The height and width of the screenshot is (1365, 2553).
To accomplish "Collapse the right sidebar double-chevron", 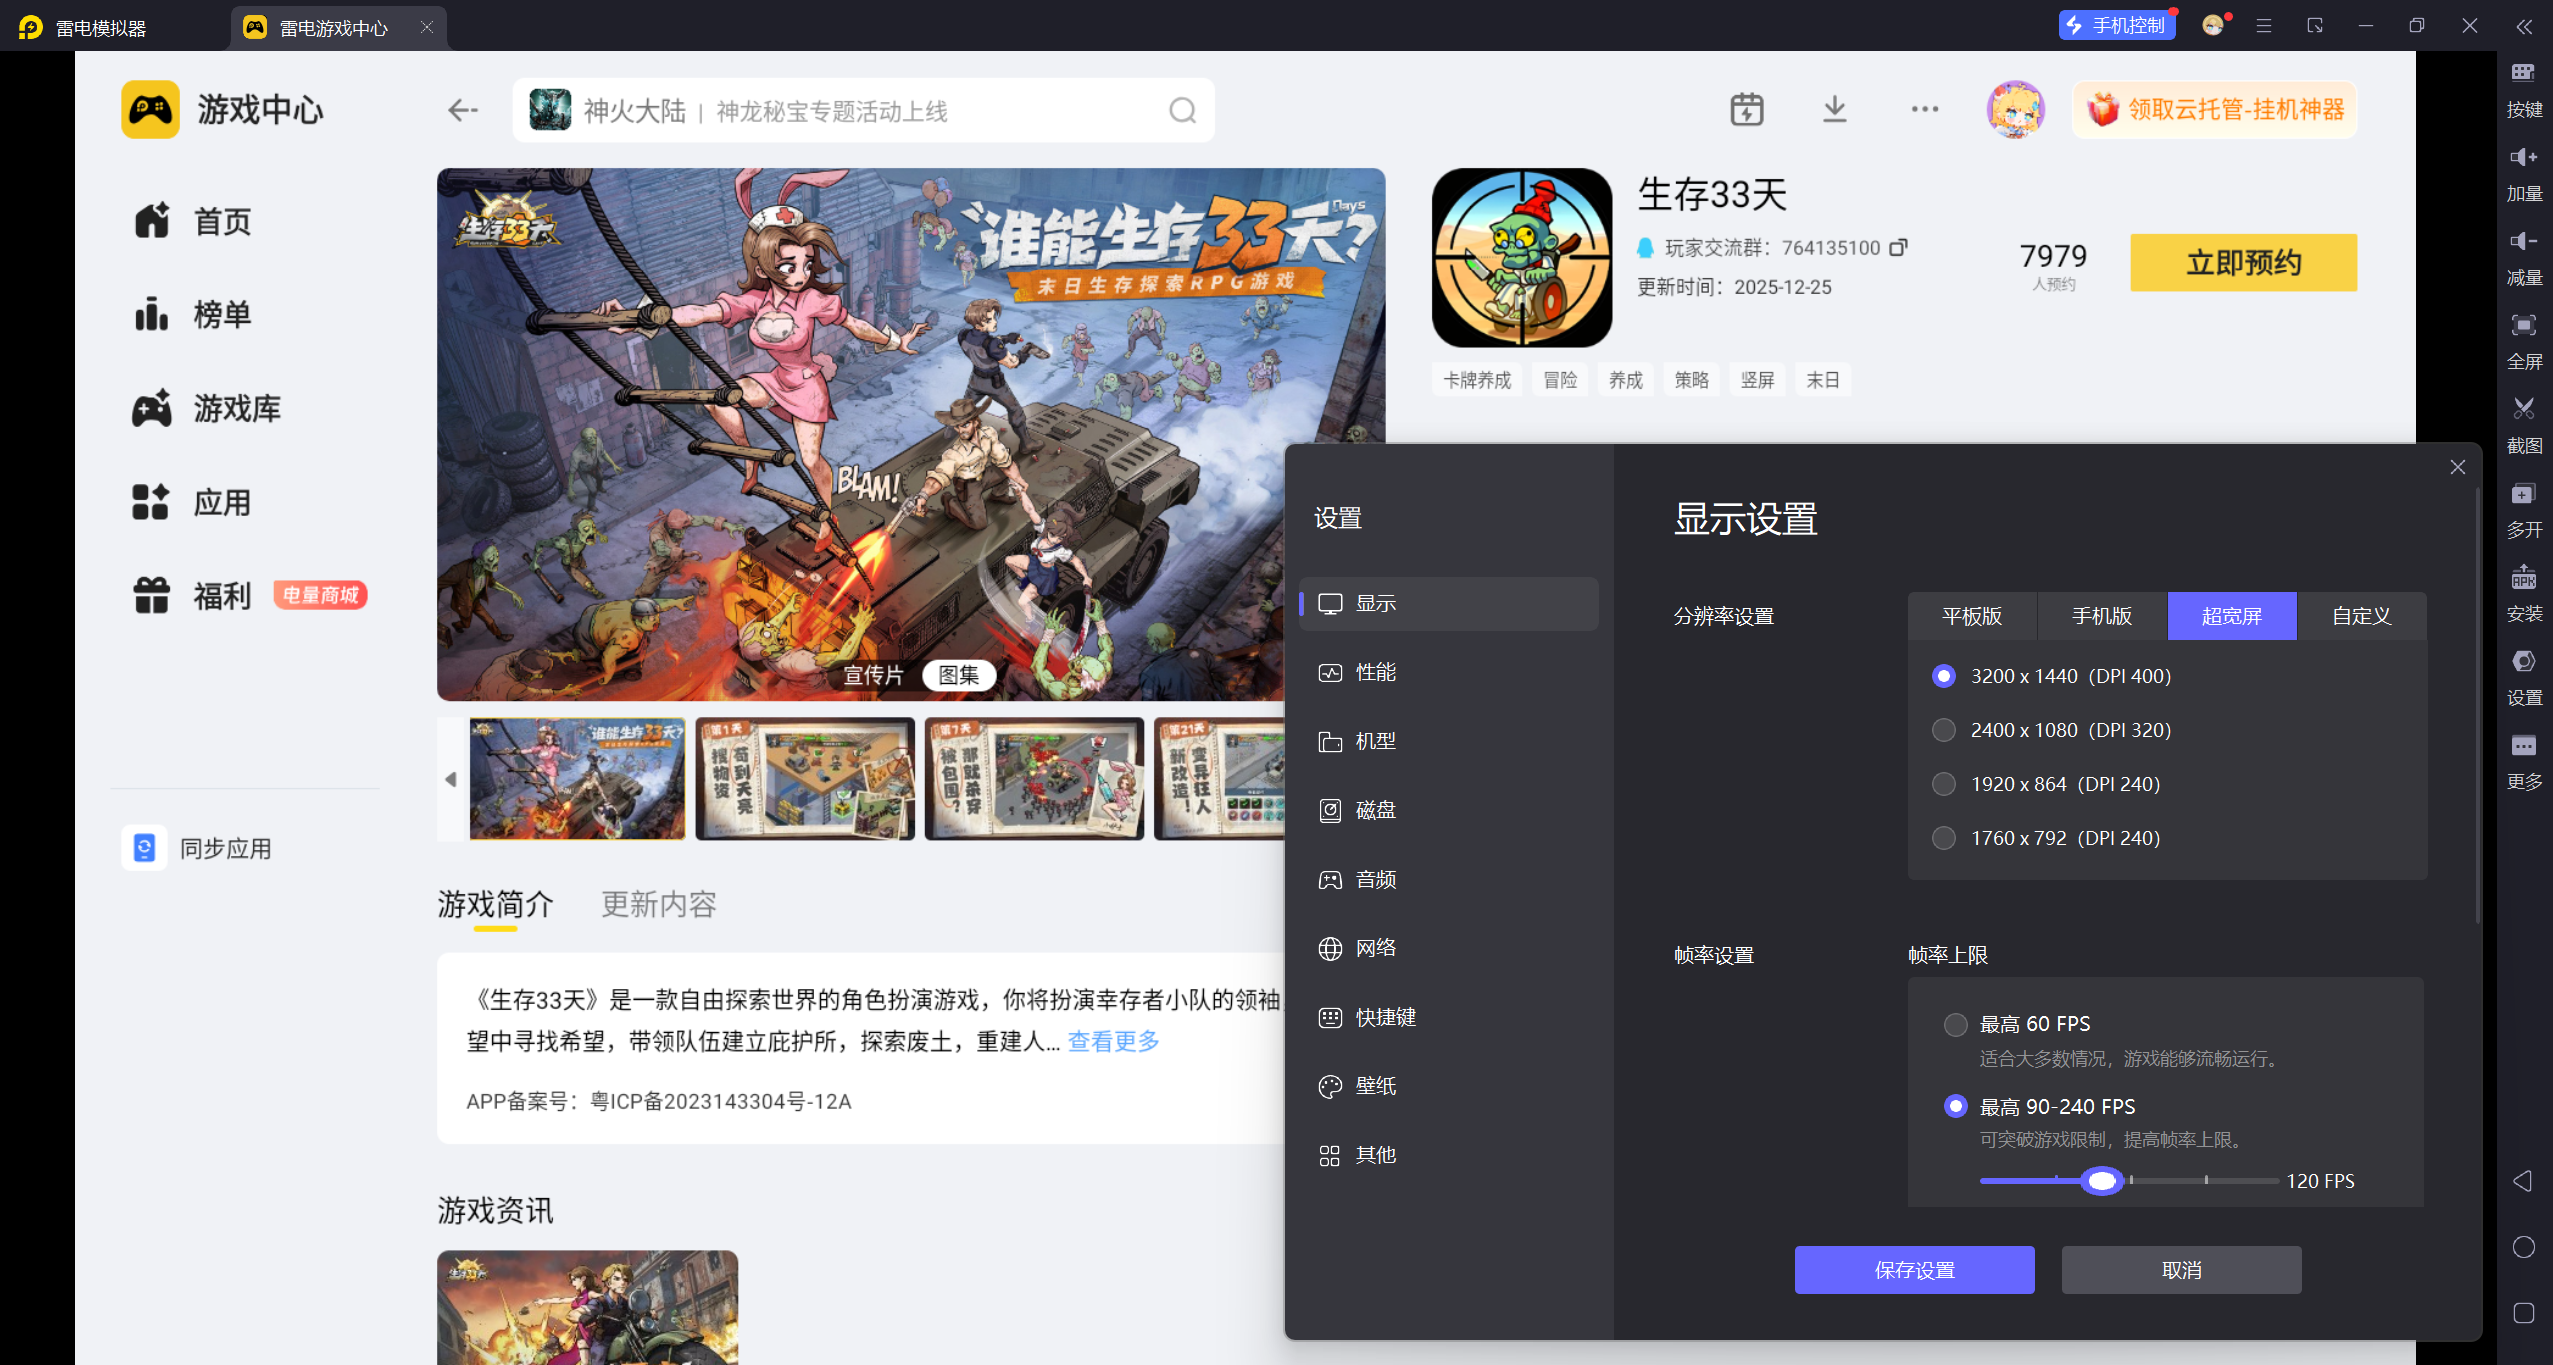I will [2524, 27].
